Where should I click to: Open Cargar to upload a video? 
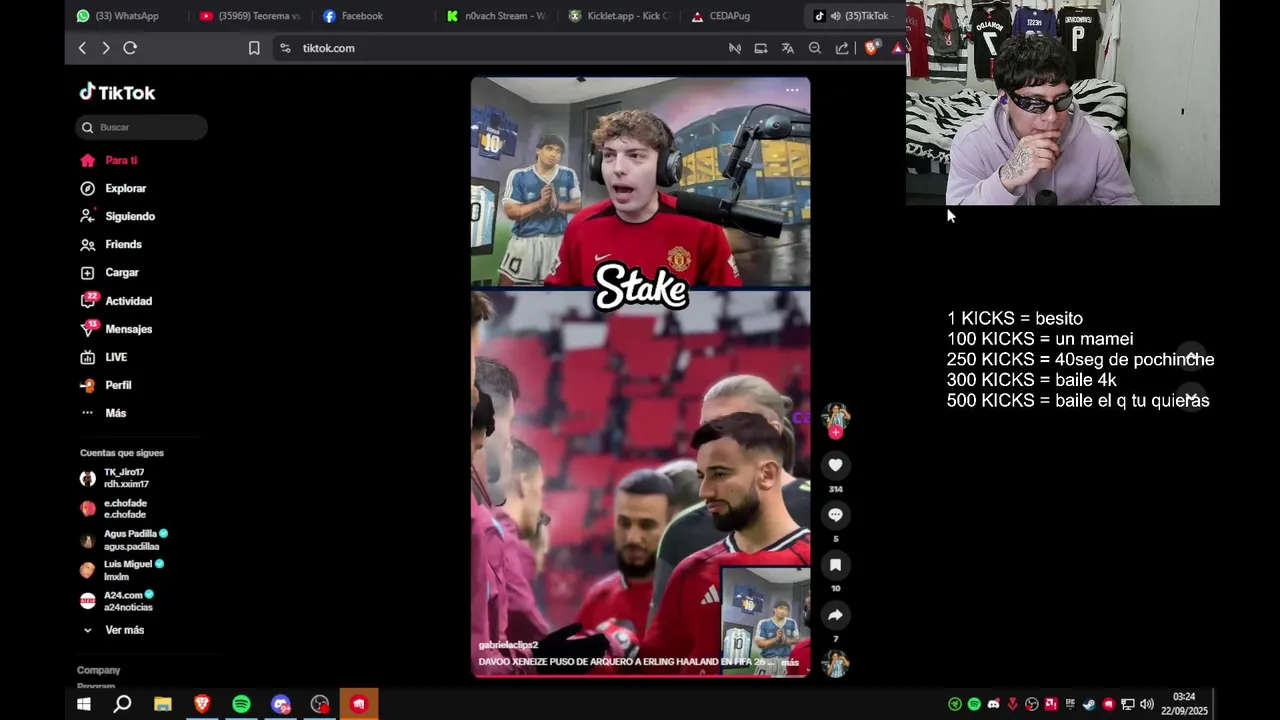click(109, 272)
